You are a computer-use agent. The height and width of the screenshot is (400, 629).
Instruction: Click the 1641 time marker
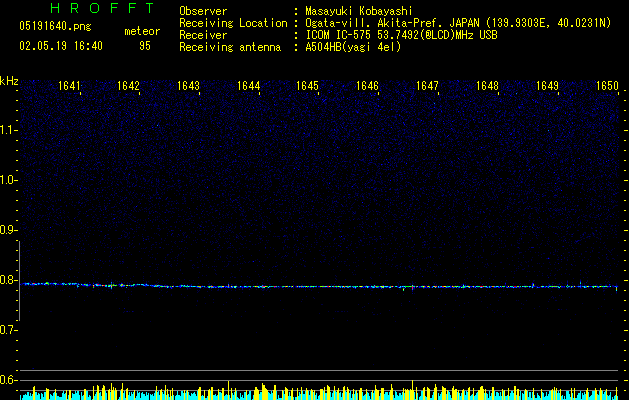69,86
